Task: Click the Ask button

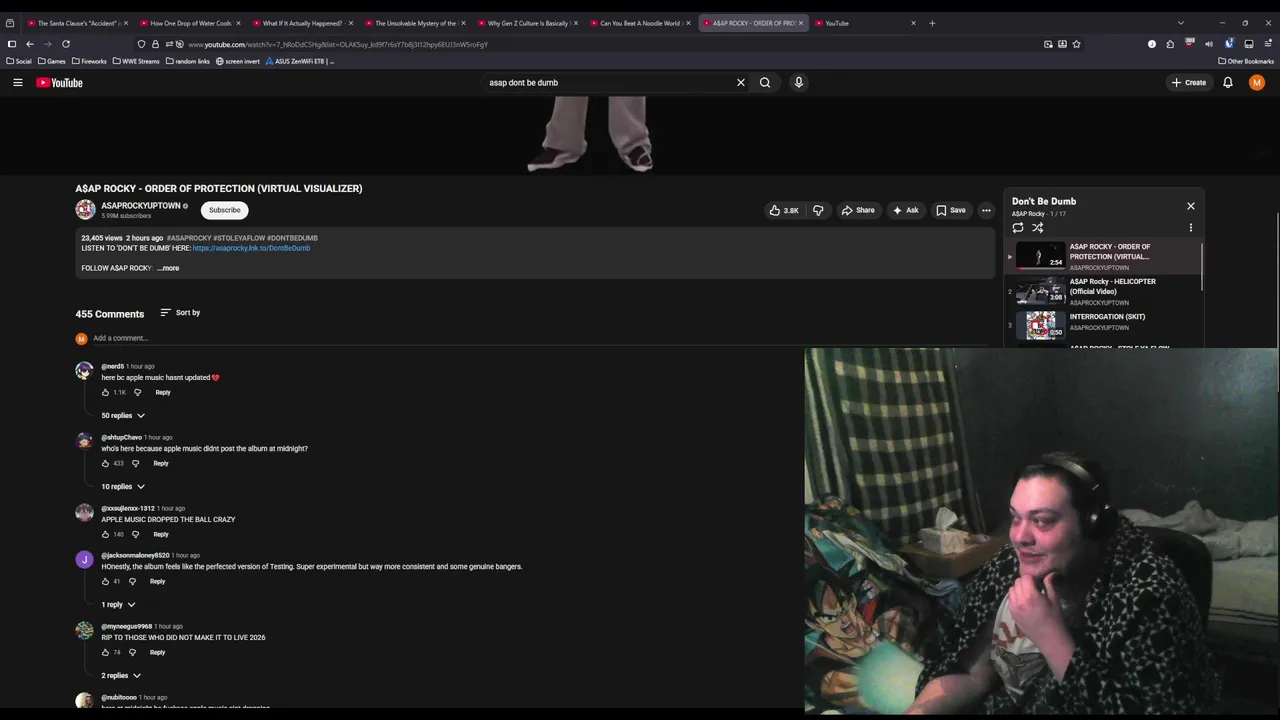Action: (x=906, y=210)
